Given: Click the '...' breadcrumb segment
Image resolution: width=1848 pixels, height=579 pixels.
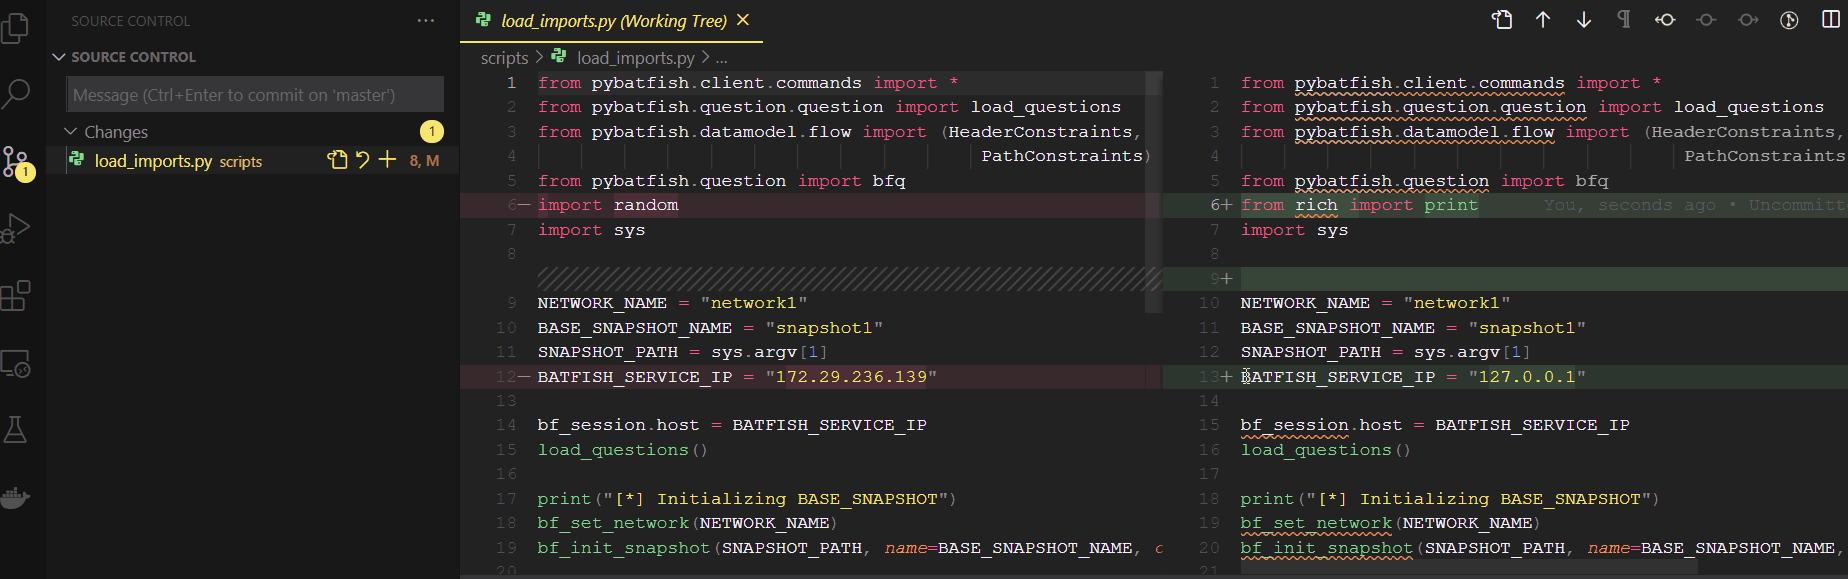Looking at the screenshot, I should coord(721,58).
